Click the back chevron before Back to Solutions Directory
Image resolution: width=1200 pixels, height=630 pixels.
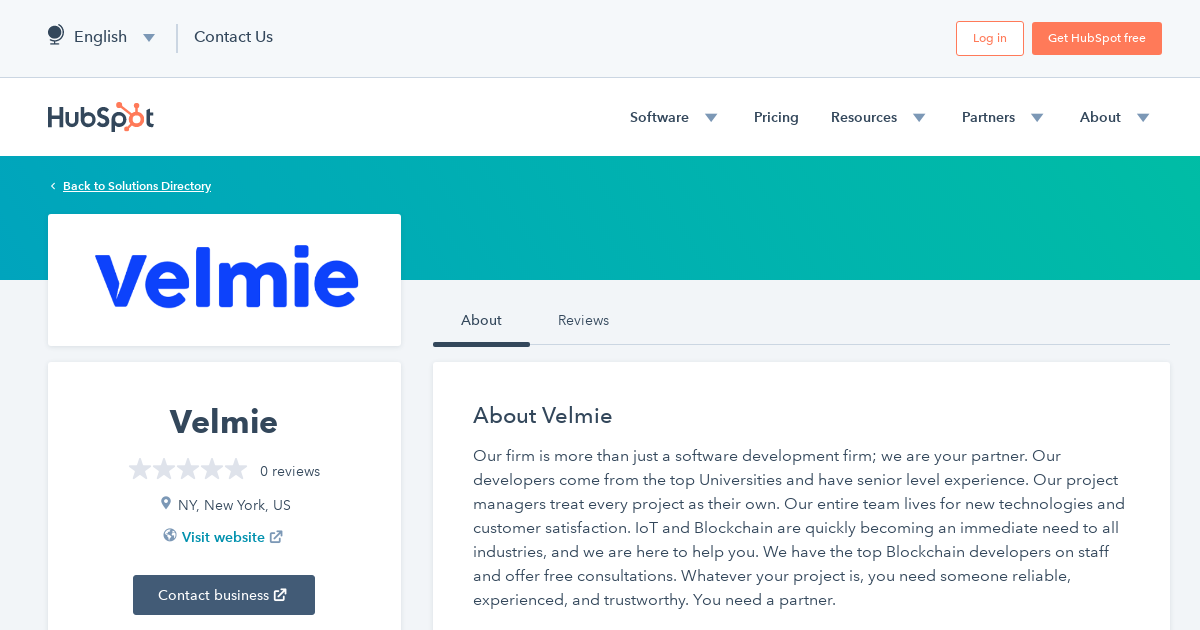click(x=52, y=185)
